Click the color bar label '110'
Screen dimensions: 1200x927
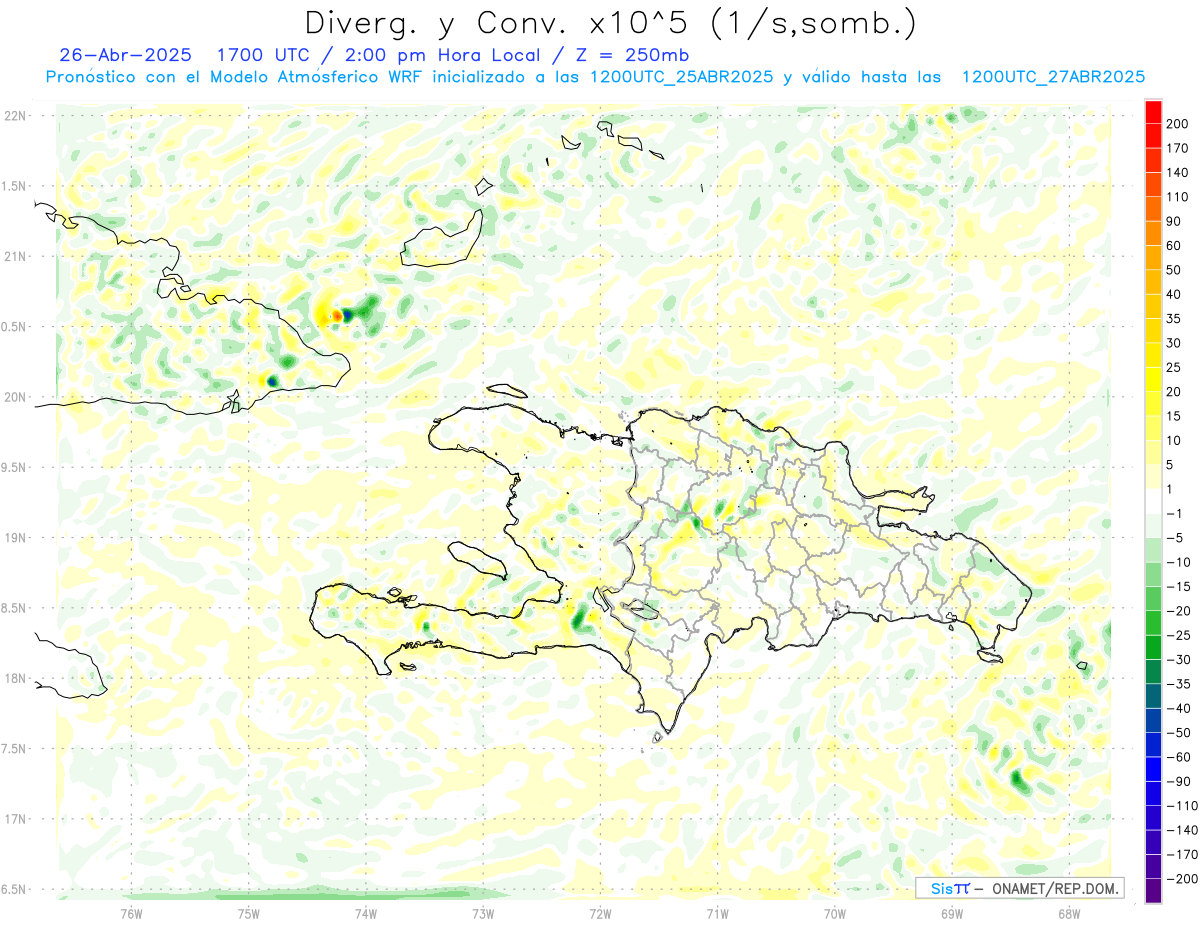pyautogui.click(x=1178, y=197)
